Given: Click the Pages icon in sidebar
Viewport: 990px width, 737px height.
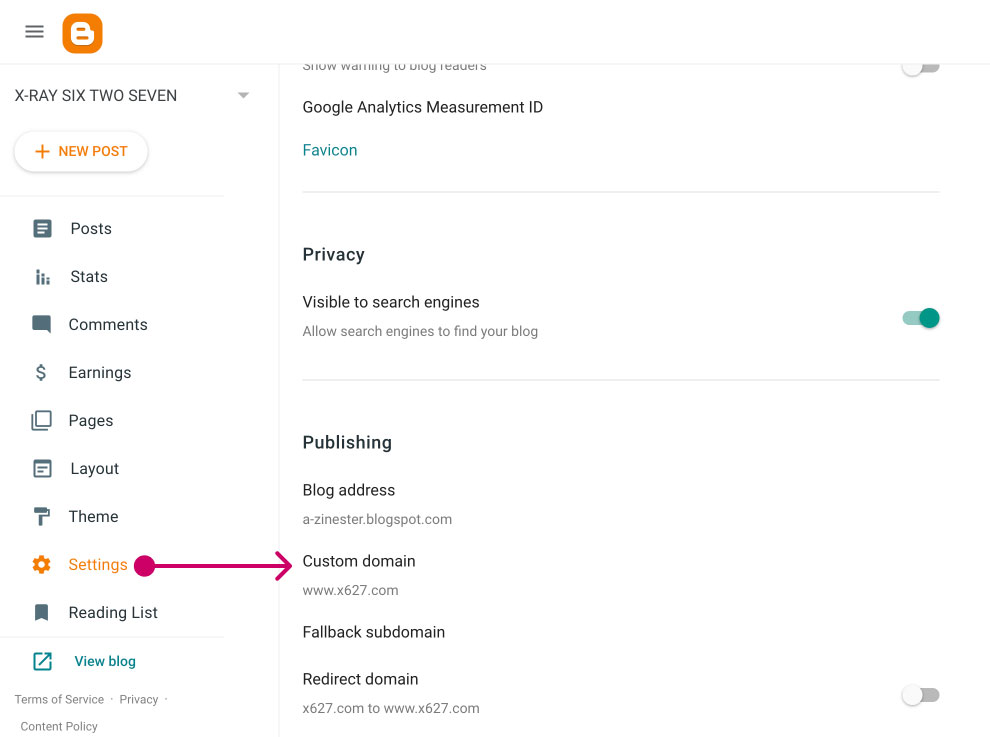Looking at the screenshot, I should (x=42, y=421).
